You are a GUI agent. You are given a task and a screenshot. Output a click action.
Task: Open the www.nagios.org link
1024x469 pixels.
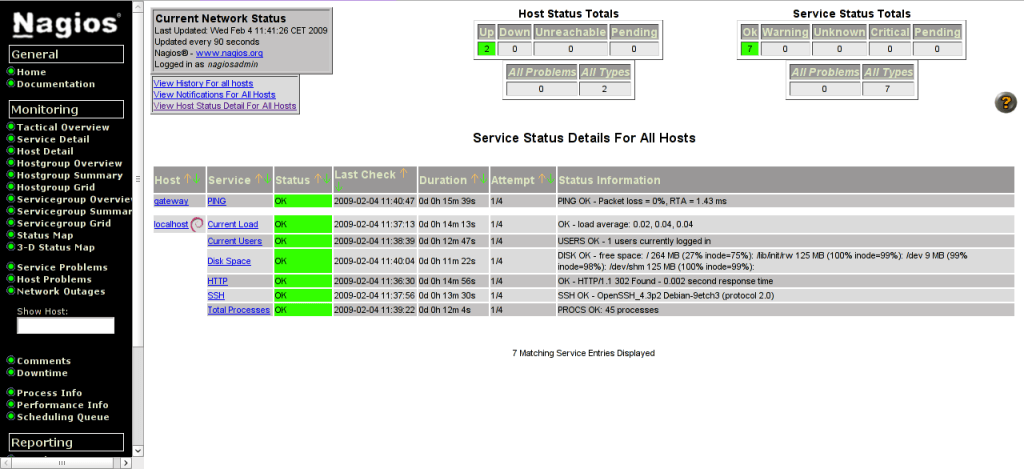point(229,53)
